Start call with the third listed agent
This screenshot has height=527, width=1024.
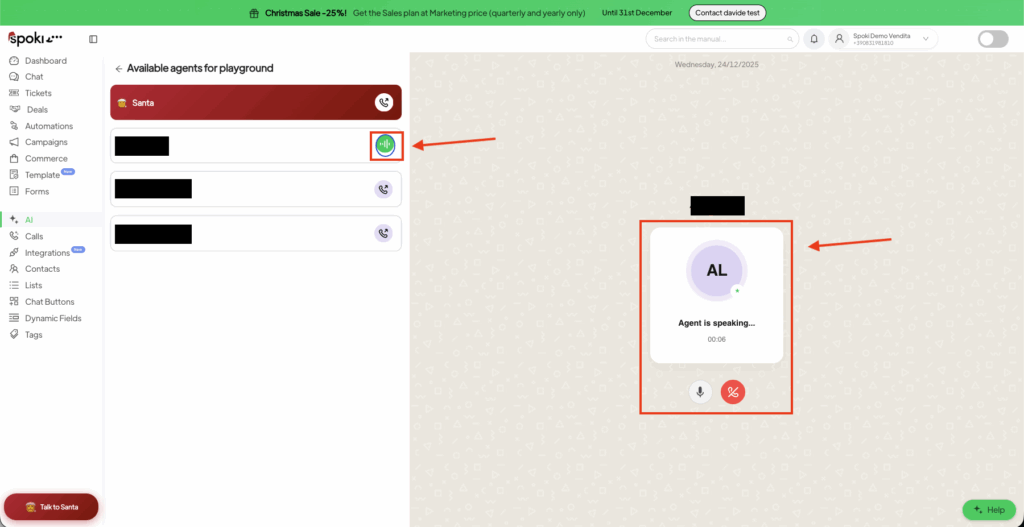click(x=384, y=189)
